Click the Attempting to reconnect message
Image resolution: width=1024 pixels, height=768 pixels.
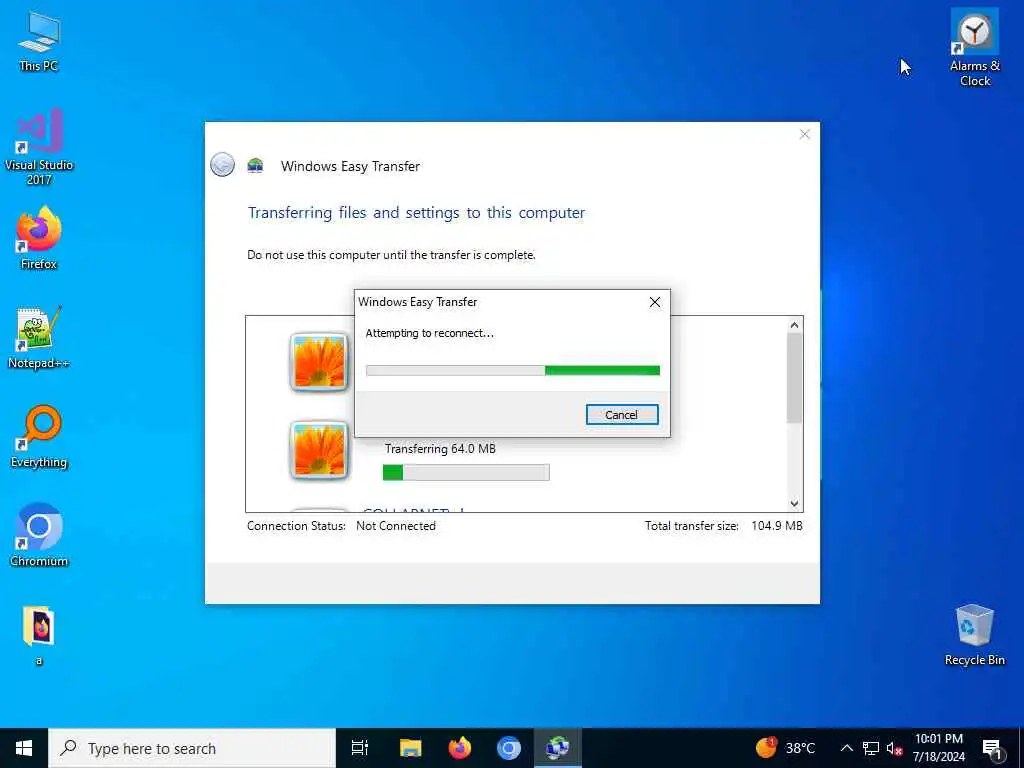[430, 333]
